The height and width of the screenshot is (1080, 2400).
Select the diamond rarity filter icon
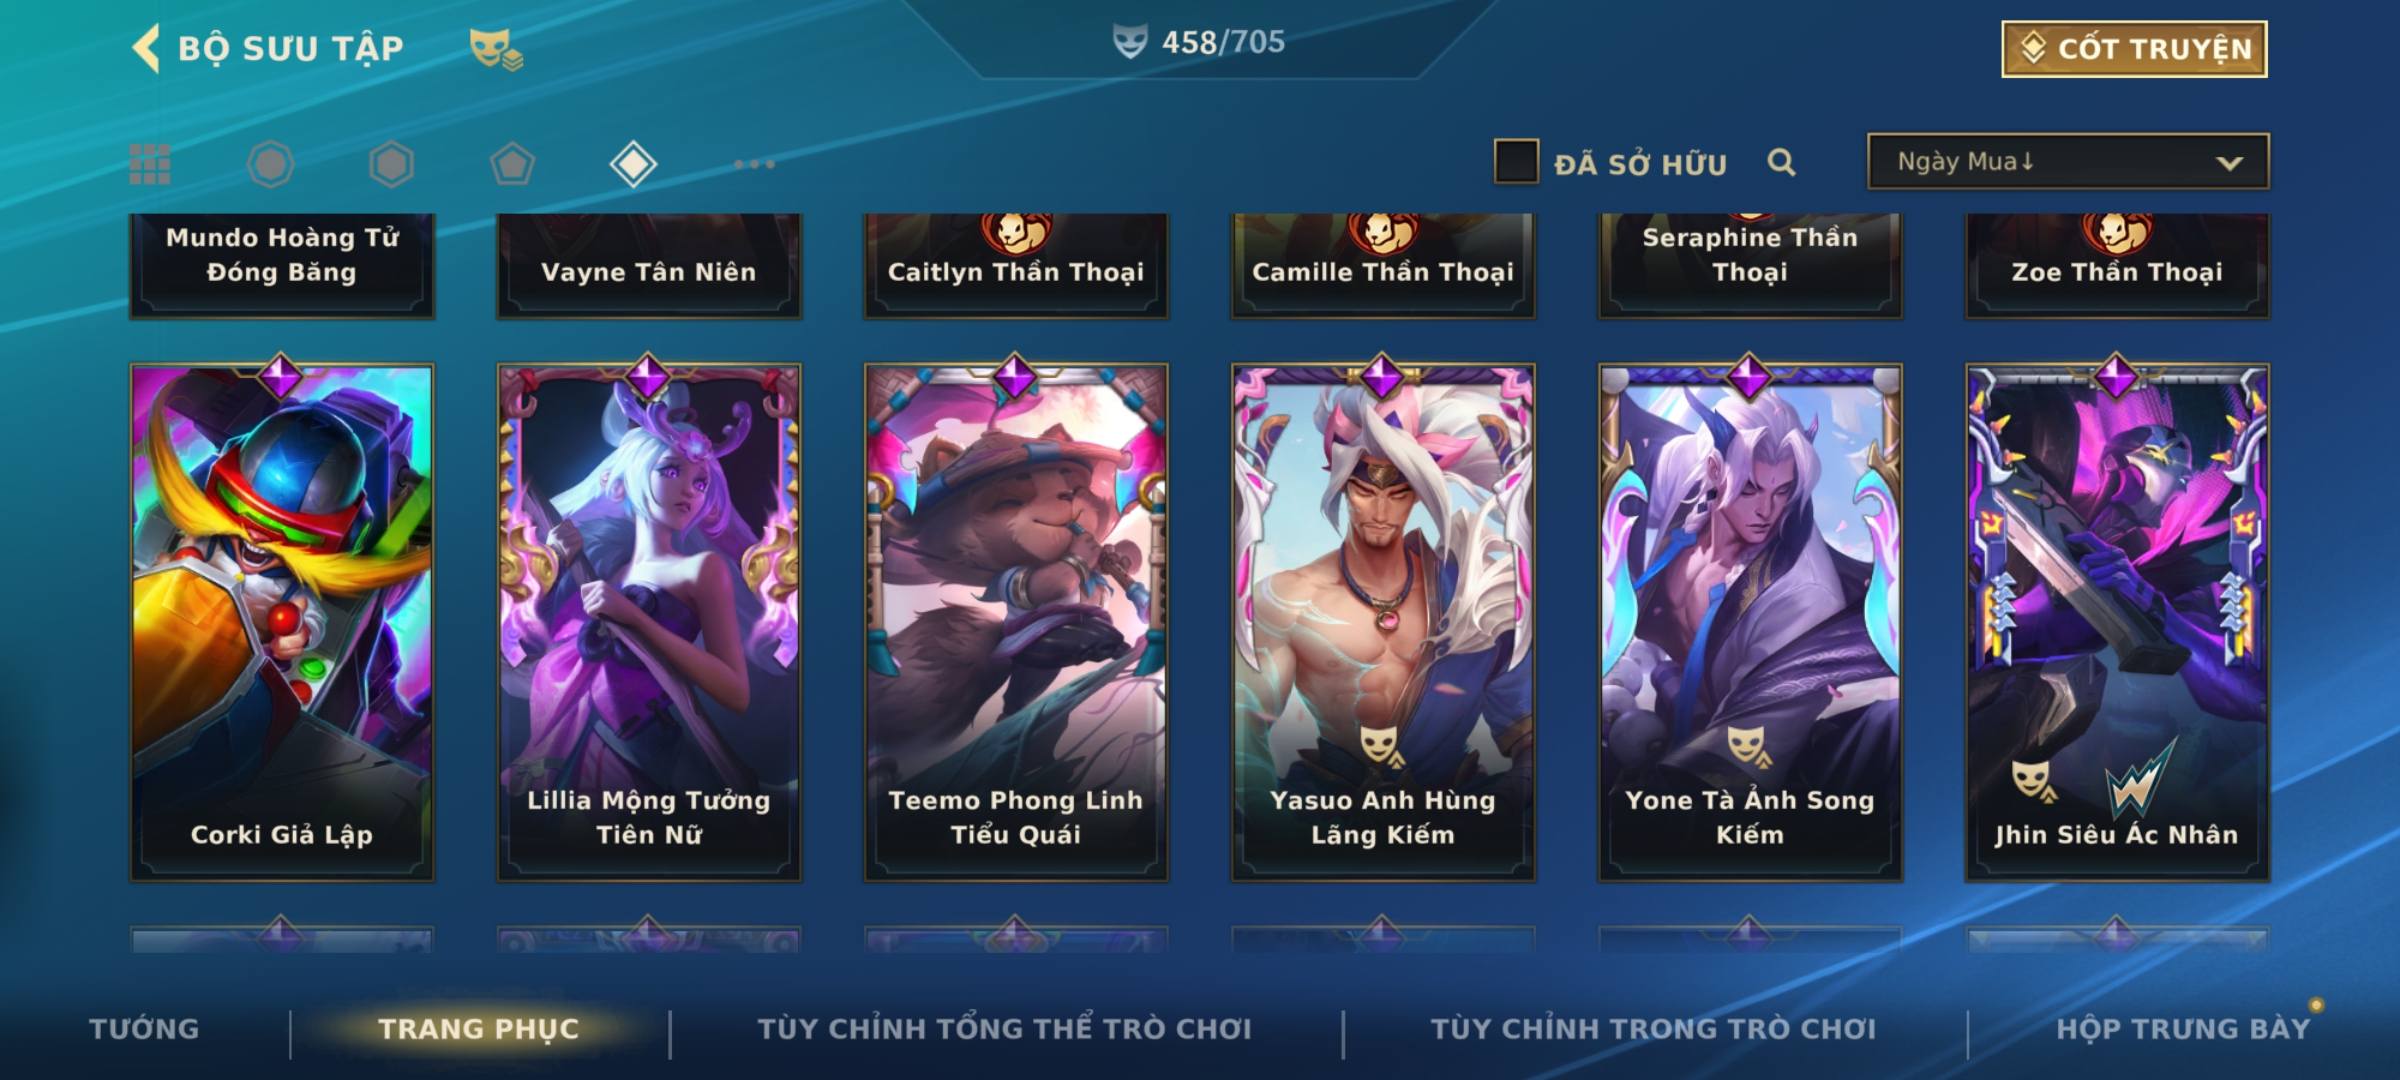[x=633, y=164]
